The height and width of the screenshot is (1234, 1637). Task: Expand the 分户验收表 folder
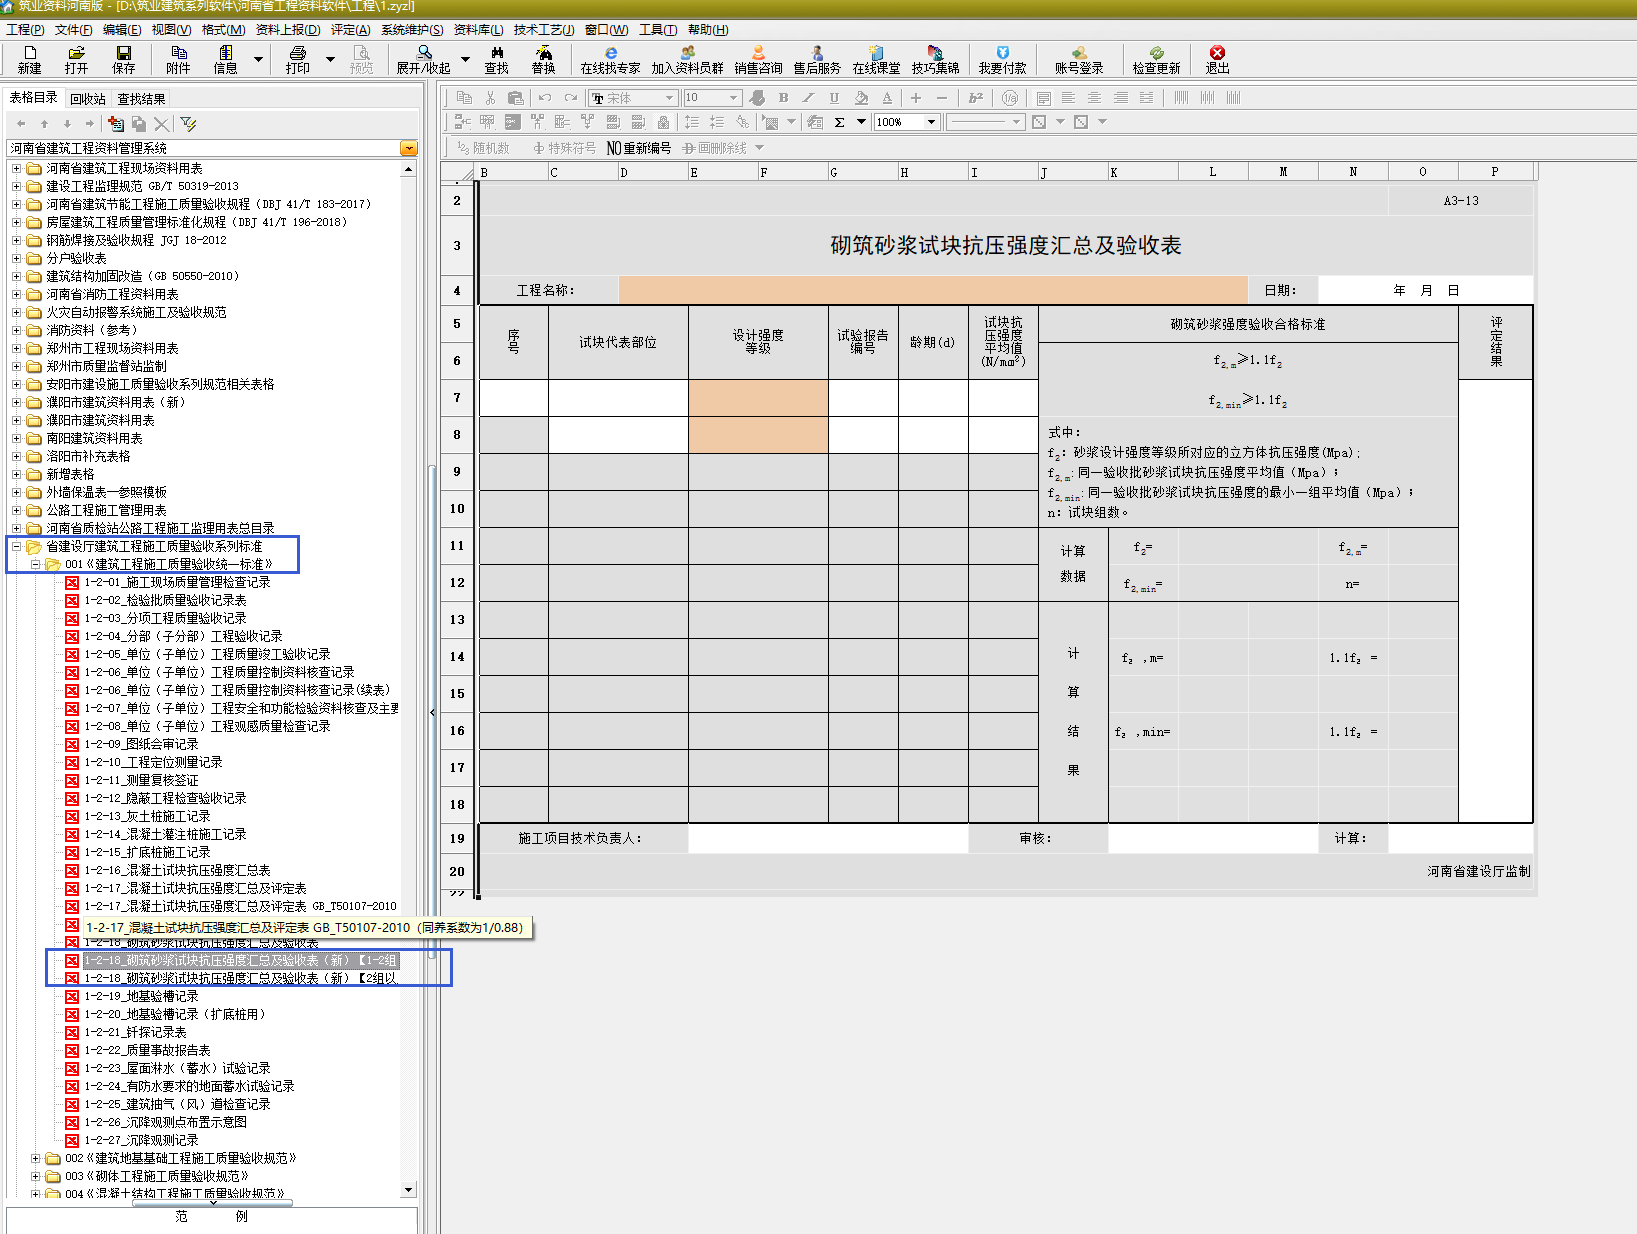click(x=16, y=258)
